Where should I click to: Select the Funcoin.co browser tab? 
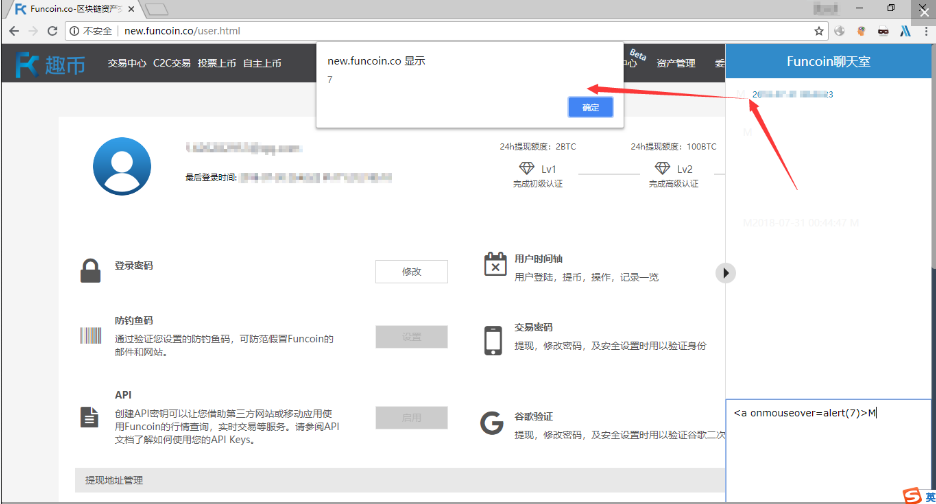73,9
